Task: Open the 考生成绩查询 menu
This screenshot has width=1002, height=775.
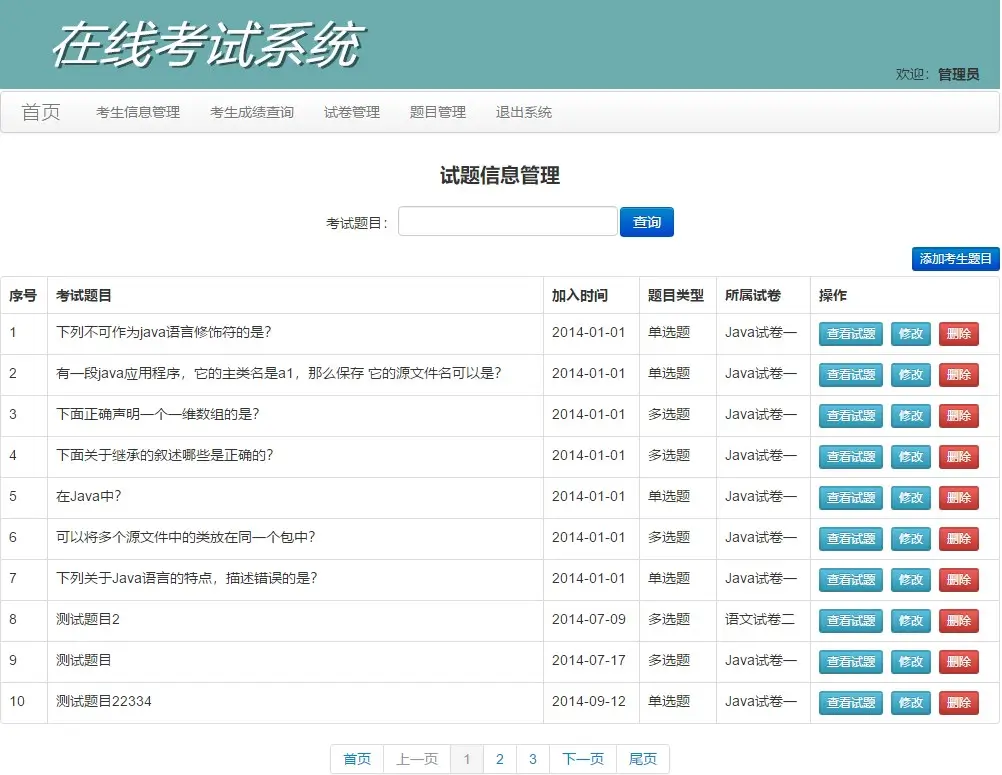Action: 252,112
